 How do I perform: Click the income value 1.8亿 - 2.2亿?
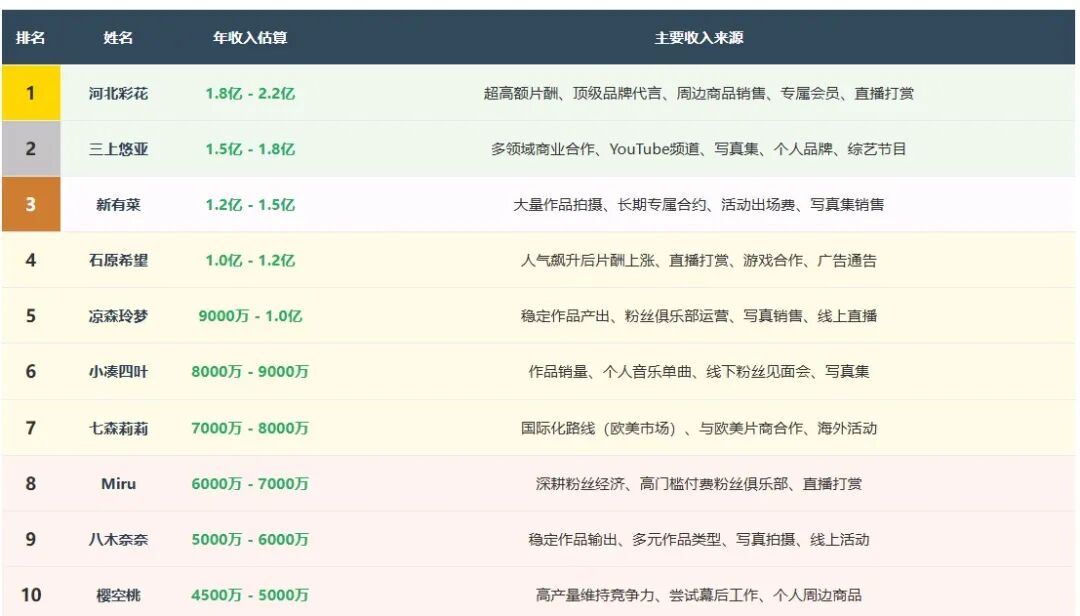click(250, 93)
